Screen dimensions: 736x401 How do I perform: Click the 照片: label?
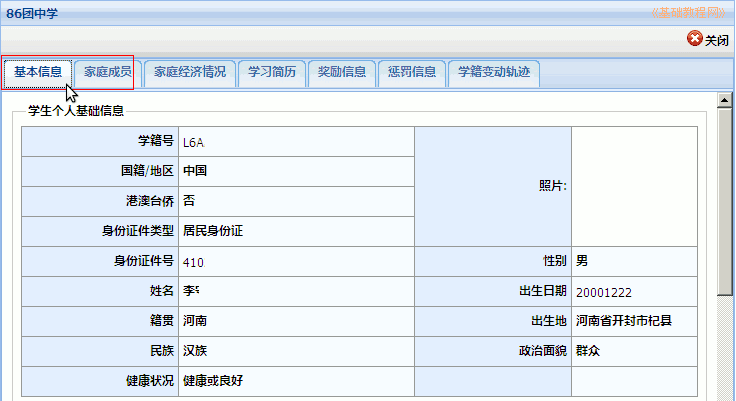point(553,186)
